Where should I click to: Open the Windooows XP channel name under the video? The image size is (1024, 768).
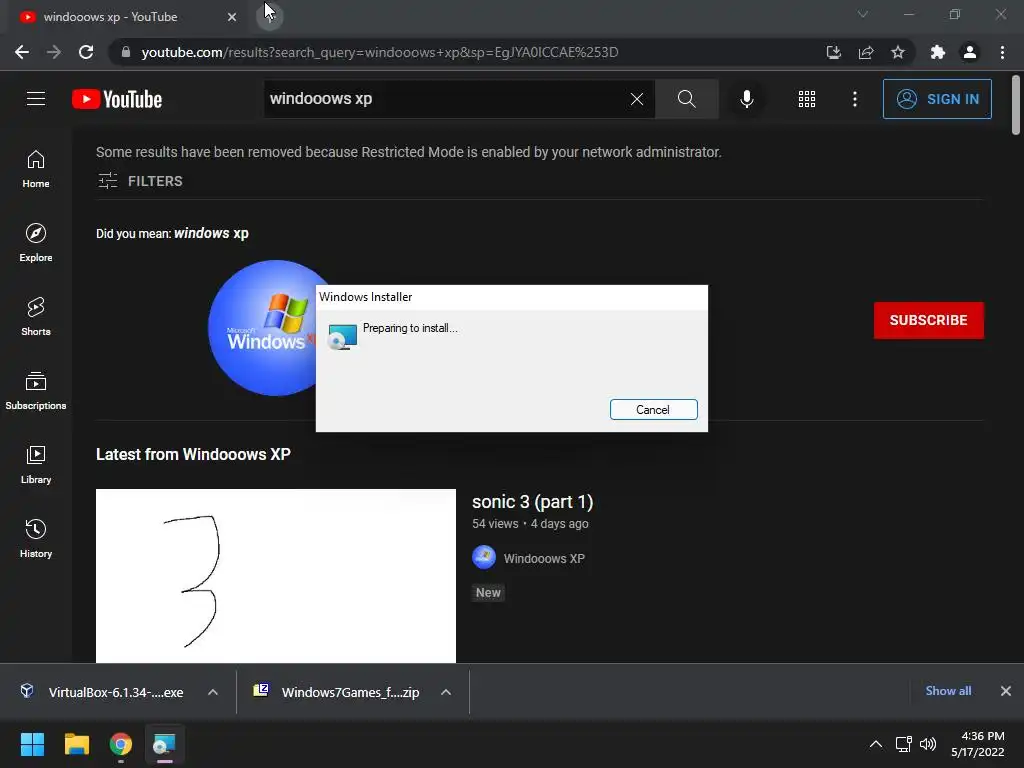click(x=544, y=558)
